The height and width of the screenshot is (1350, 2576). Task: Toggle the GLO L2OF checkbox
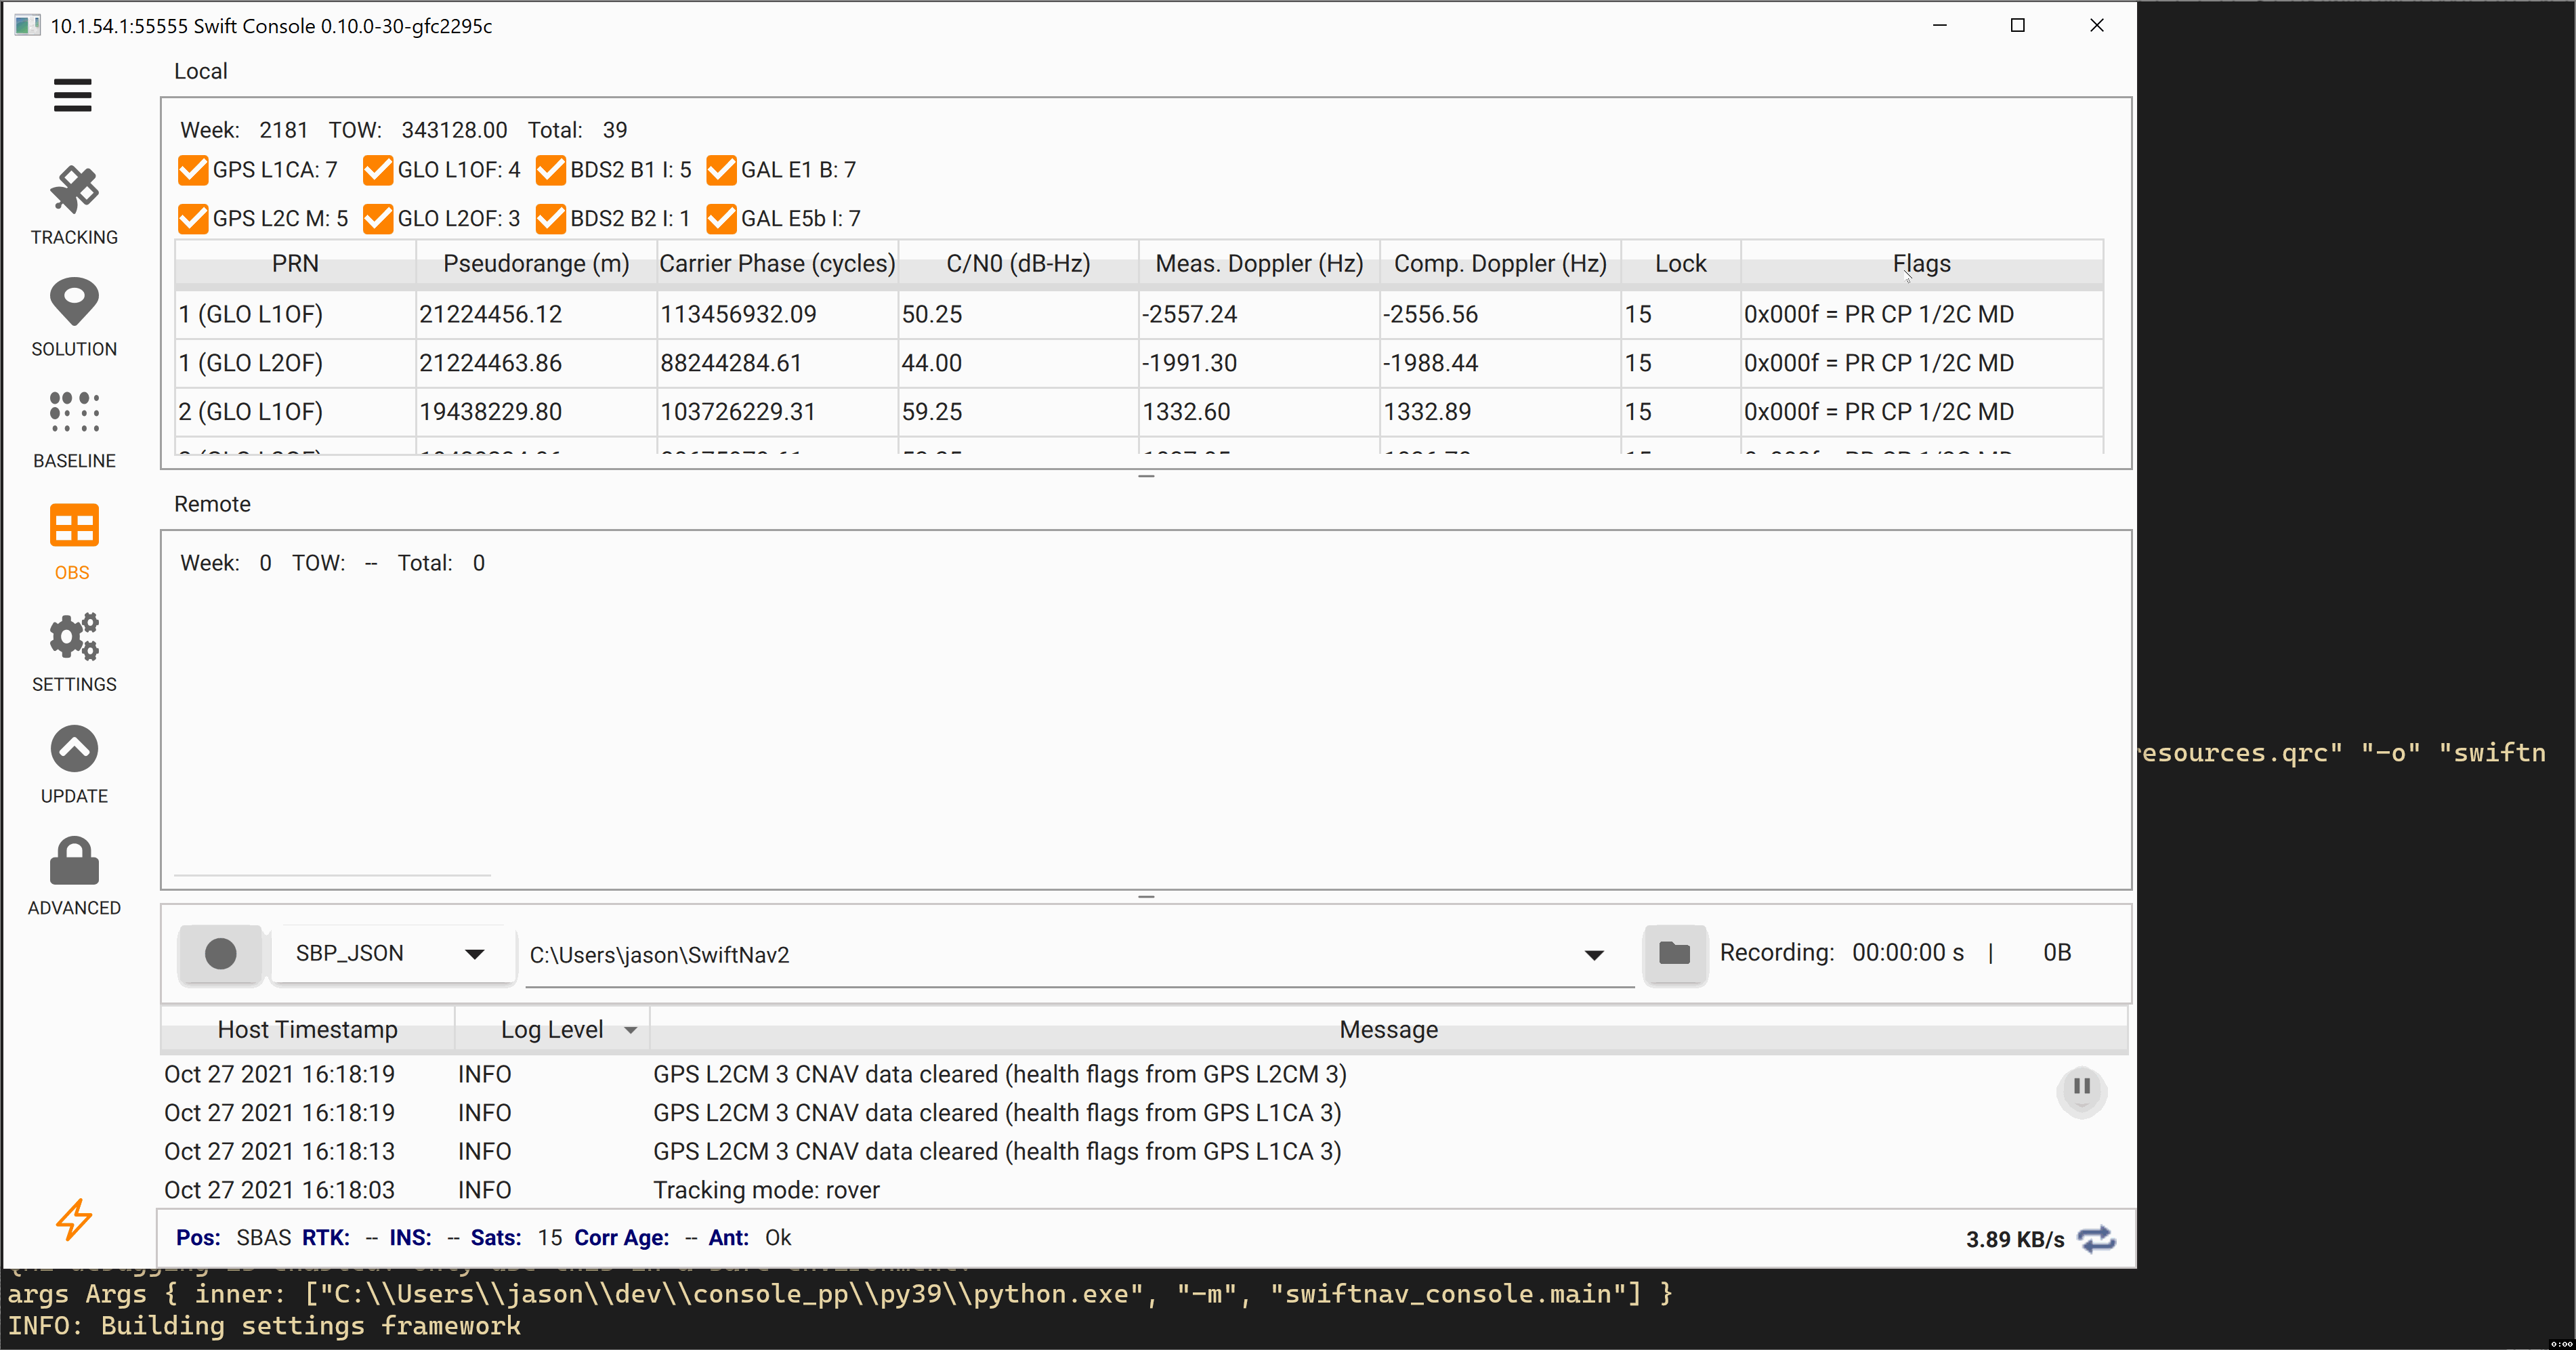377,219
